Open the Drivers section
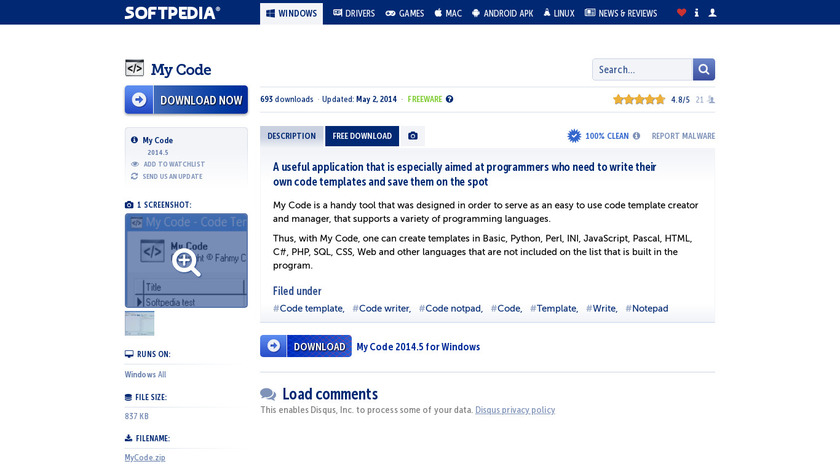 pyautogui.click(x=354, y=13)
